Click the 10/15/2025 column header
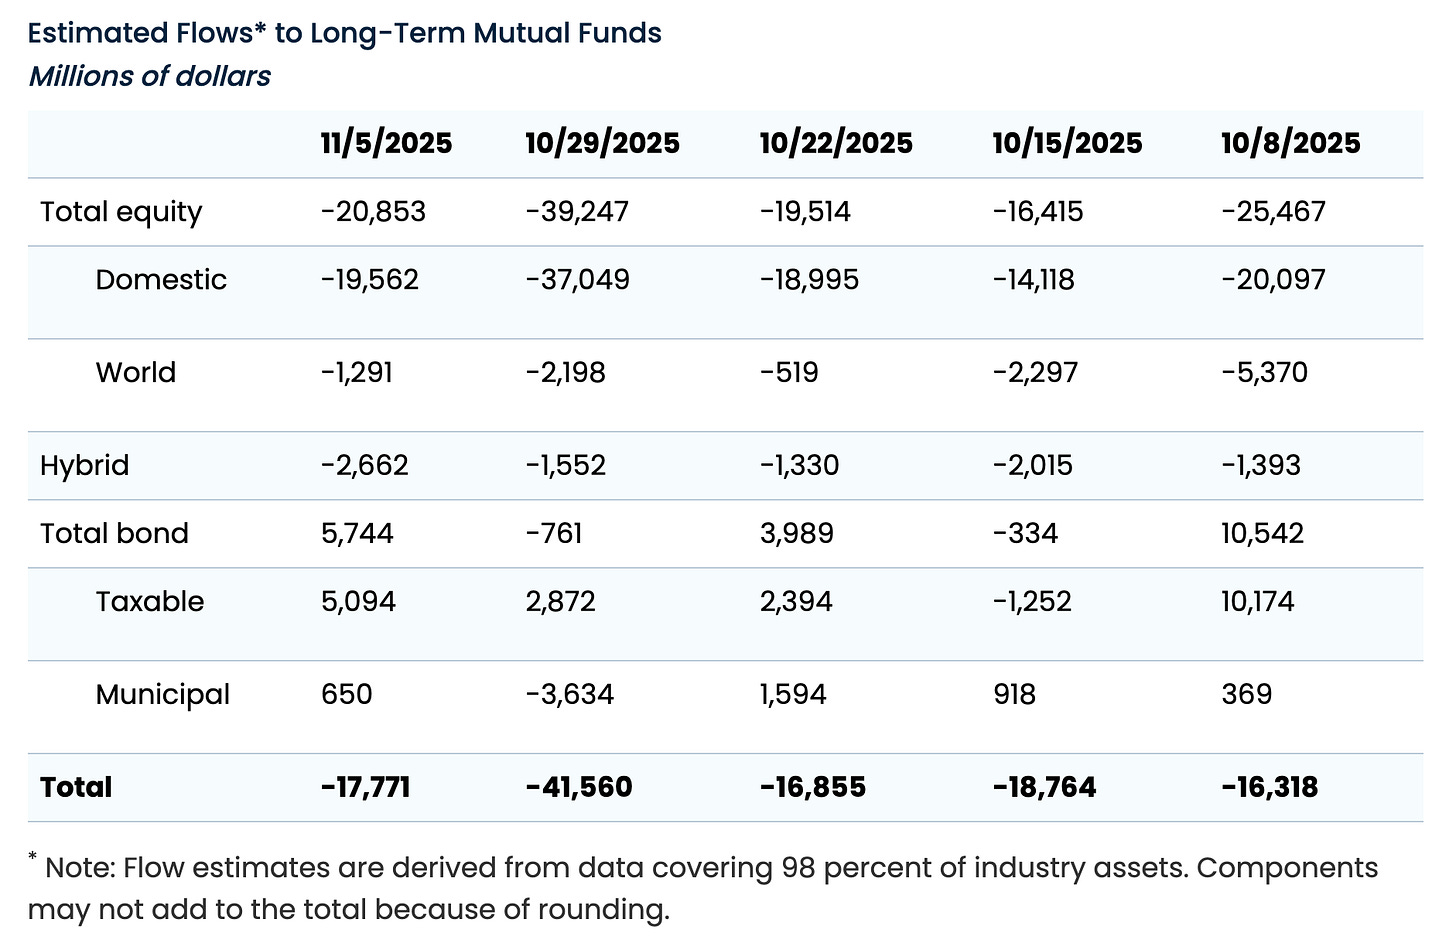 (x=1067, y=143)
